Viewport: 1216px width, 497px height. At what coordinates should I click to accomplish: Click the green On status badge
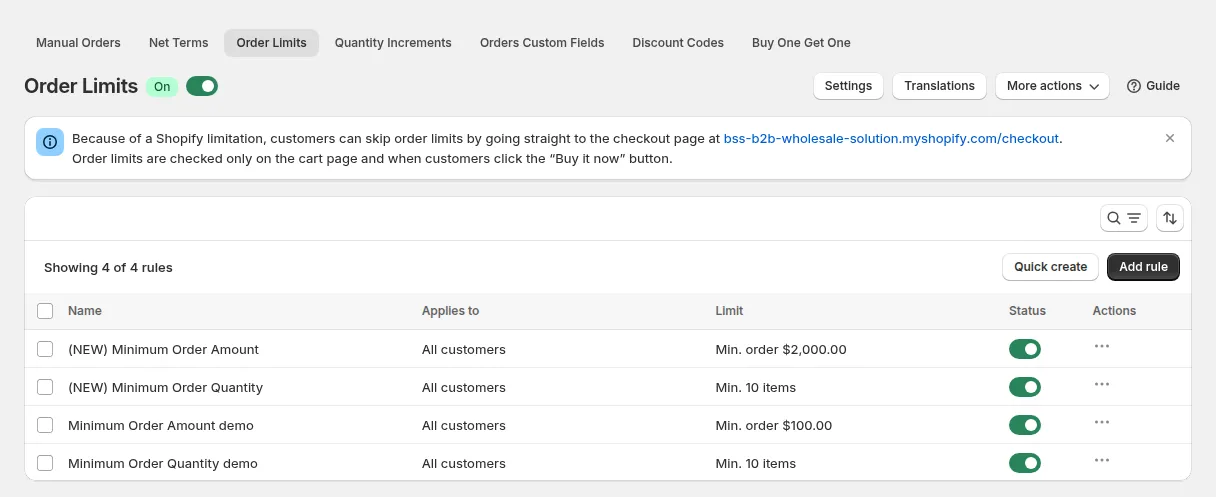pos(162,86)
